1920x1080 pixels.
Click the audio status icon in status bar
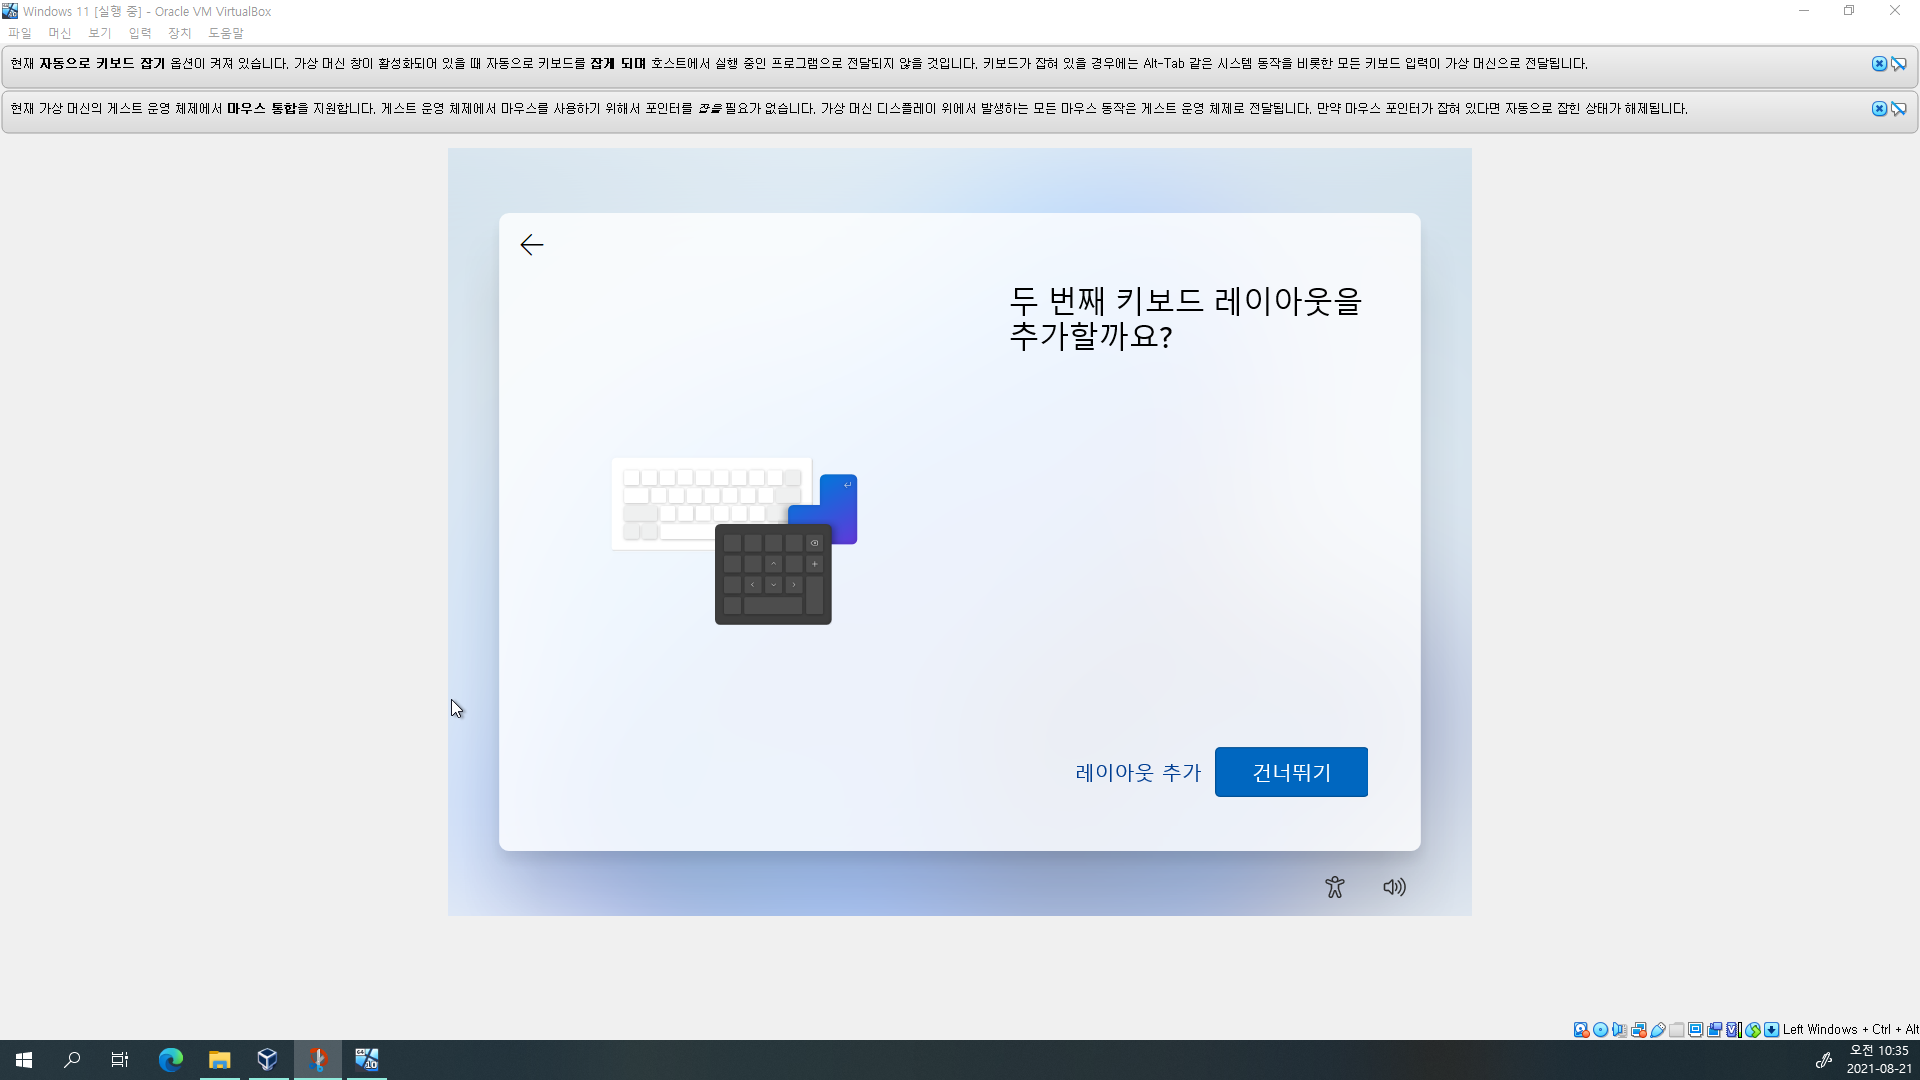(1619, 1030)
